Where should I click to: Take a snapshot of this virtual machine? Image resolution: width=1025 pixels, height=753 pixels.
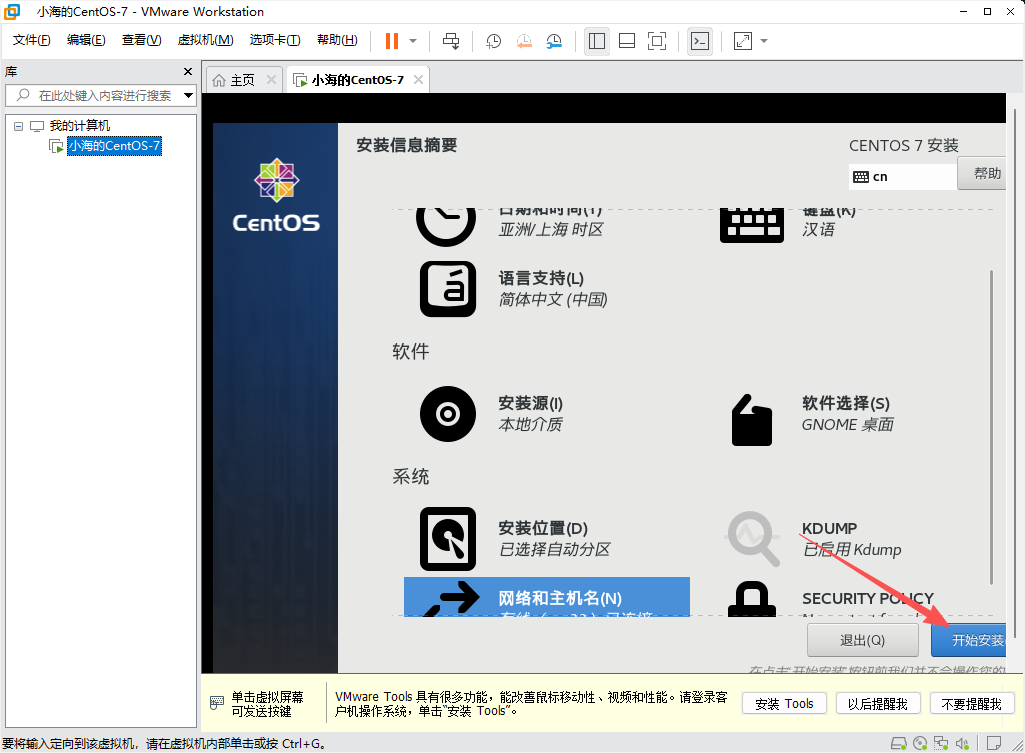(494, 41)
